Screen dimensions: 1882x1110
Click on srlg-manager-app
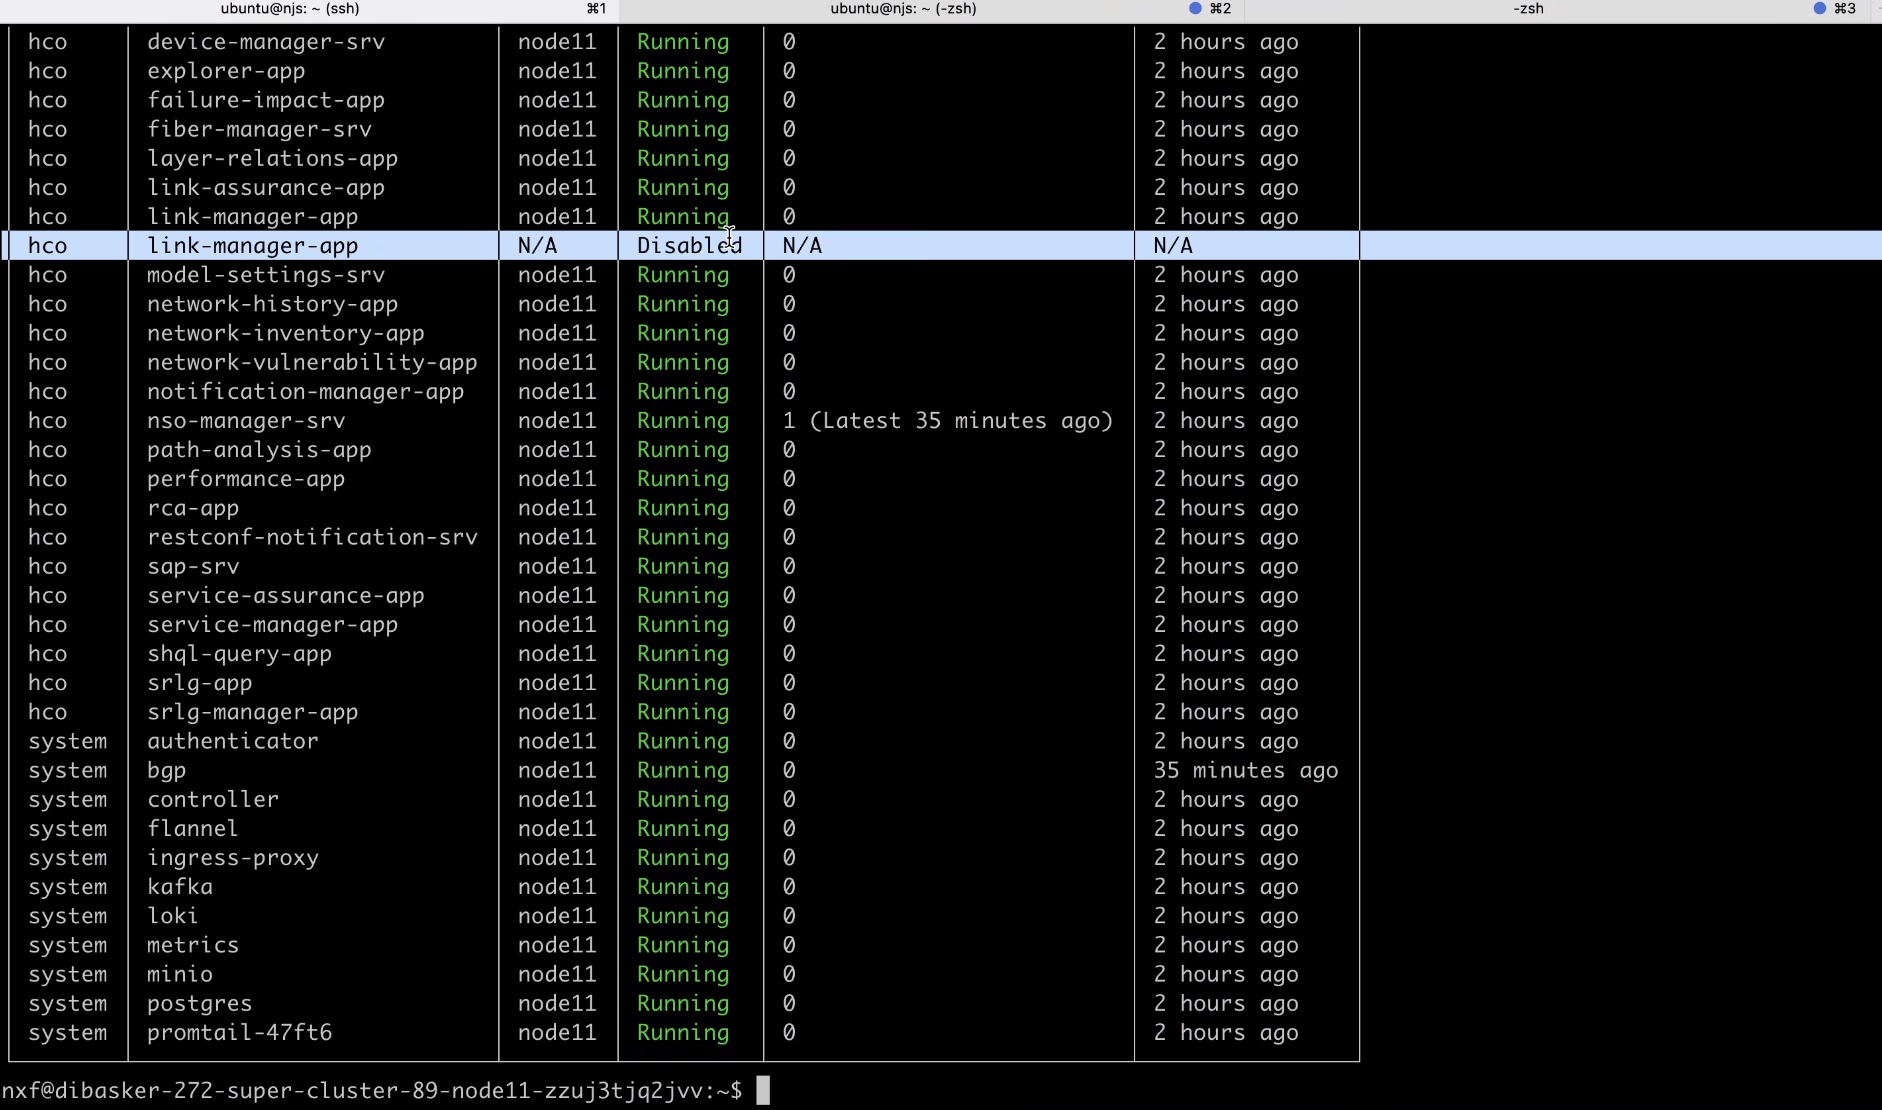click(252, 711)
